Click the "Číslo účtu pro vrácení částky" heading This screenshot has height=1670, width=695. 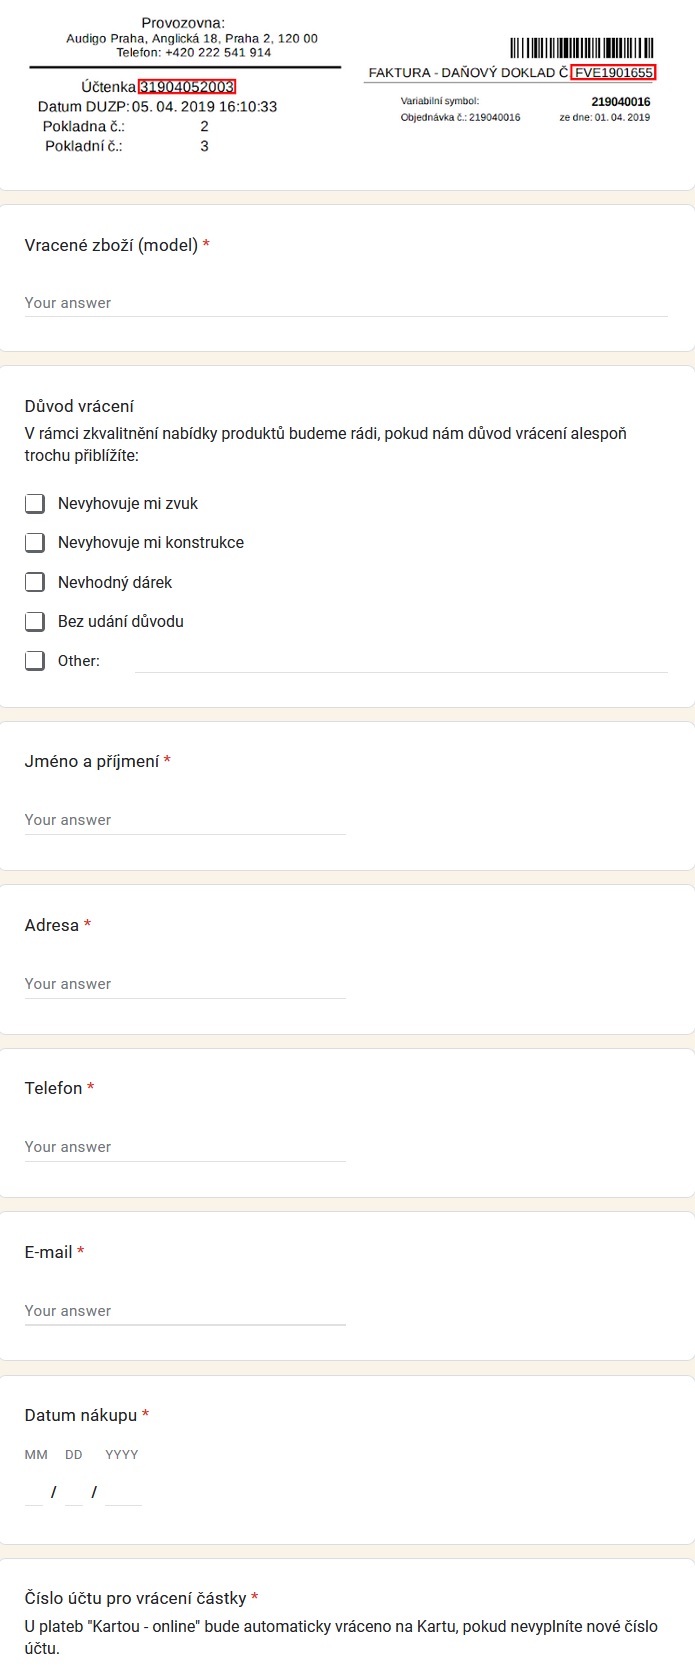tap(136, 1598)
